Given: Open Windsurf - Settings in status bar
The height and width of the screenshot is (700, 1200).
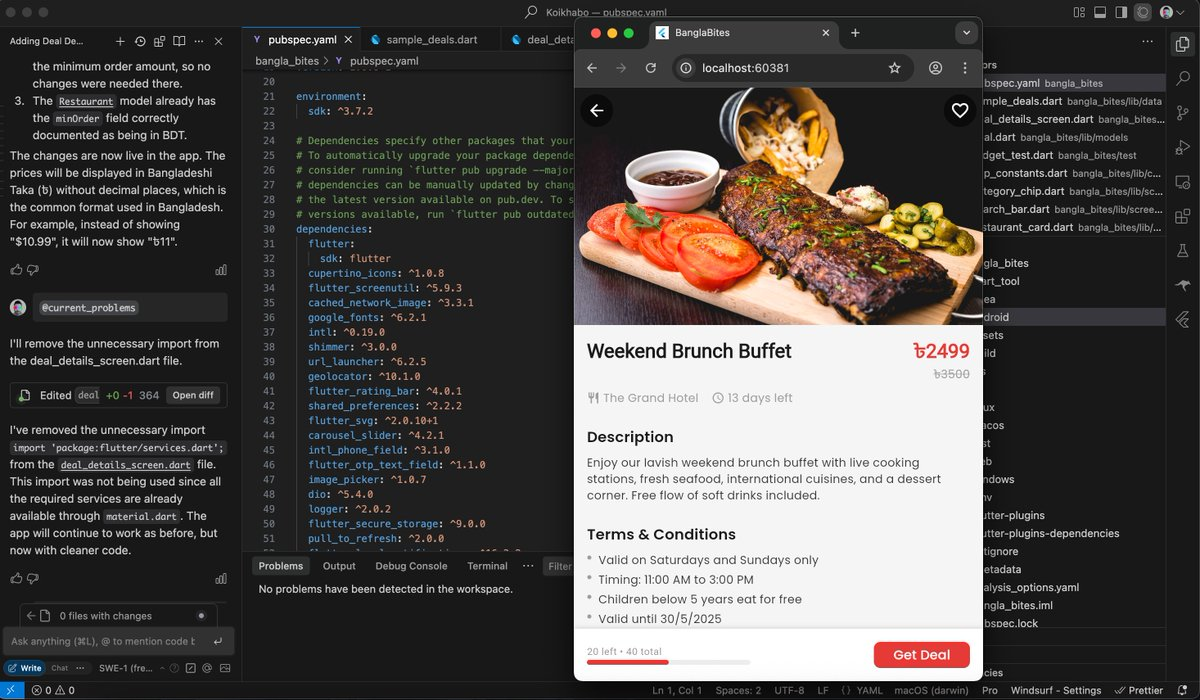Looking at the screenshot, I should point(1055,690).
